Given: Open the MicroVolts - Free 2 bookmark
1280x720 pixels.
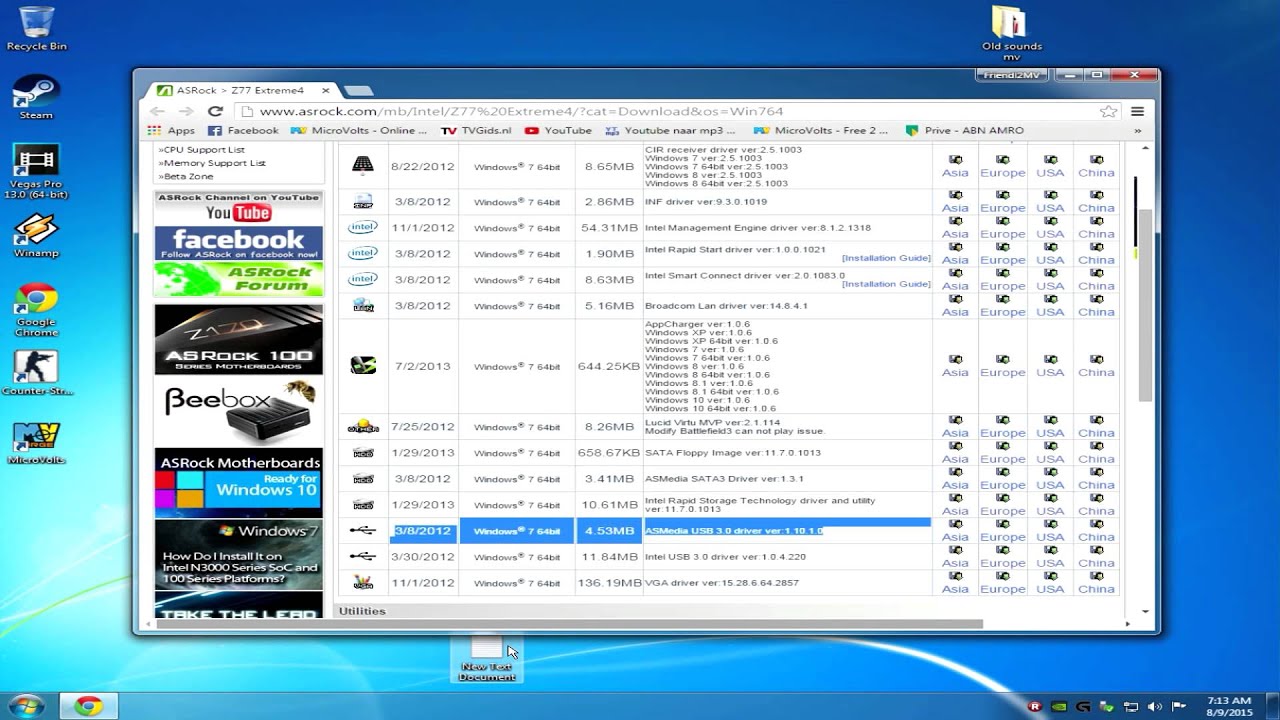Looking at the screenshot, I should 821,130.
